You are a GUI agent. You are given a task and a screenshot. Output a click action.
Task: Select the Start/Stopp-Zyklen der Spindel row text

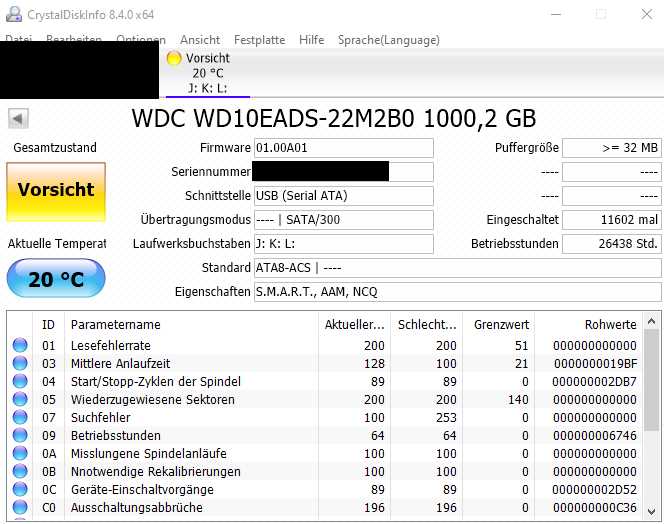[x=155, y=382]
